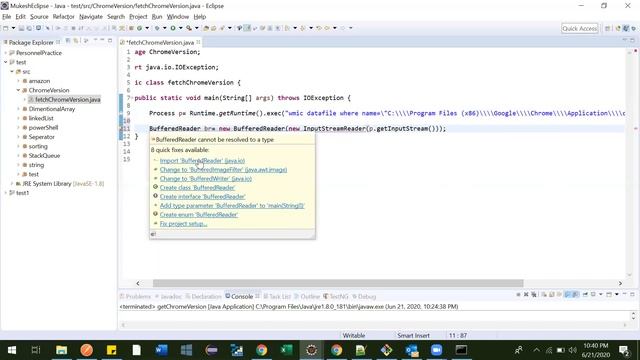Select the linkedList package

tap(41, 118)
